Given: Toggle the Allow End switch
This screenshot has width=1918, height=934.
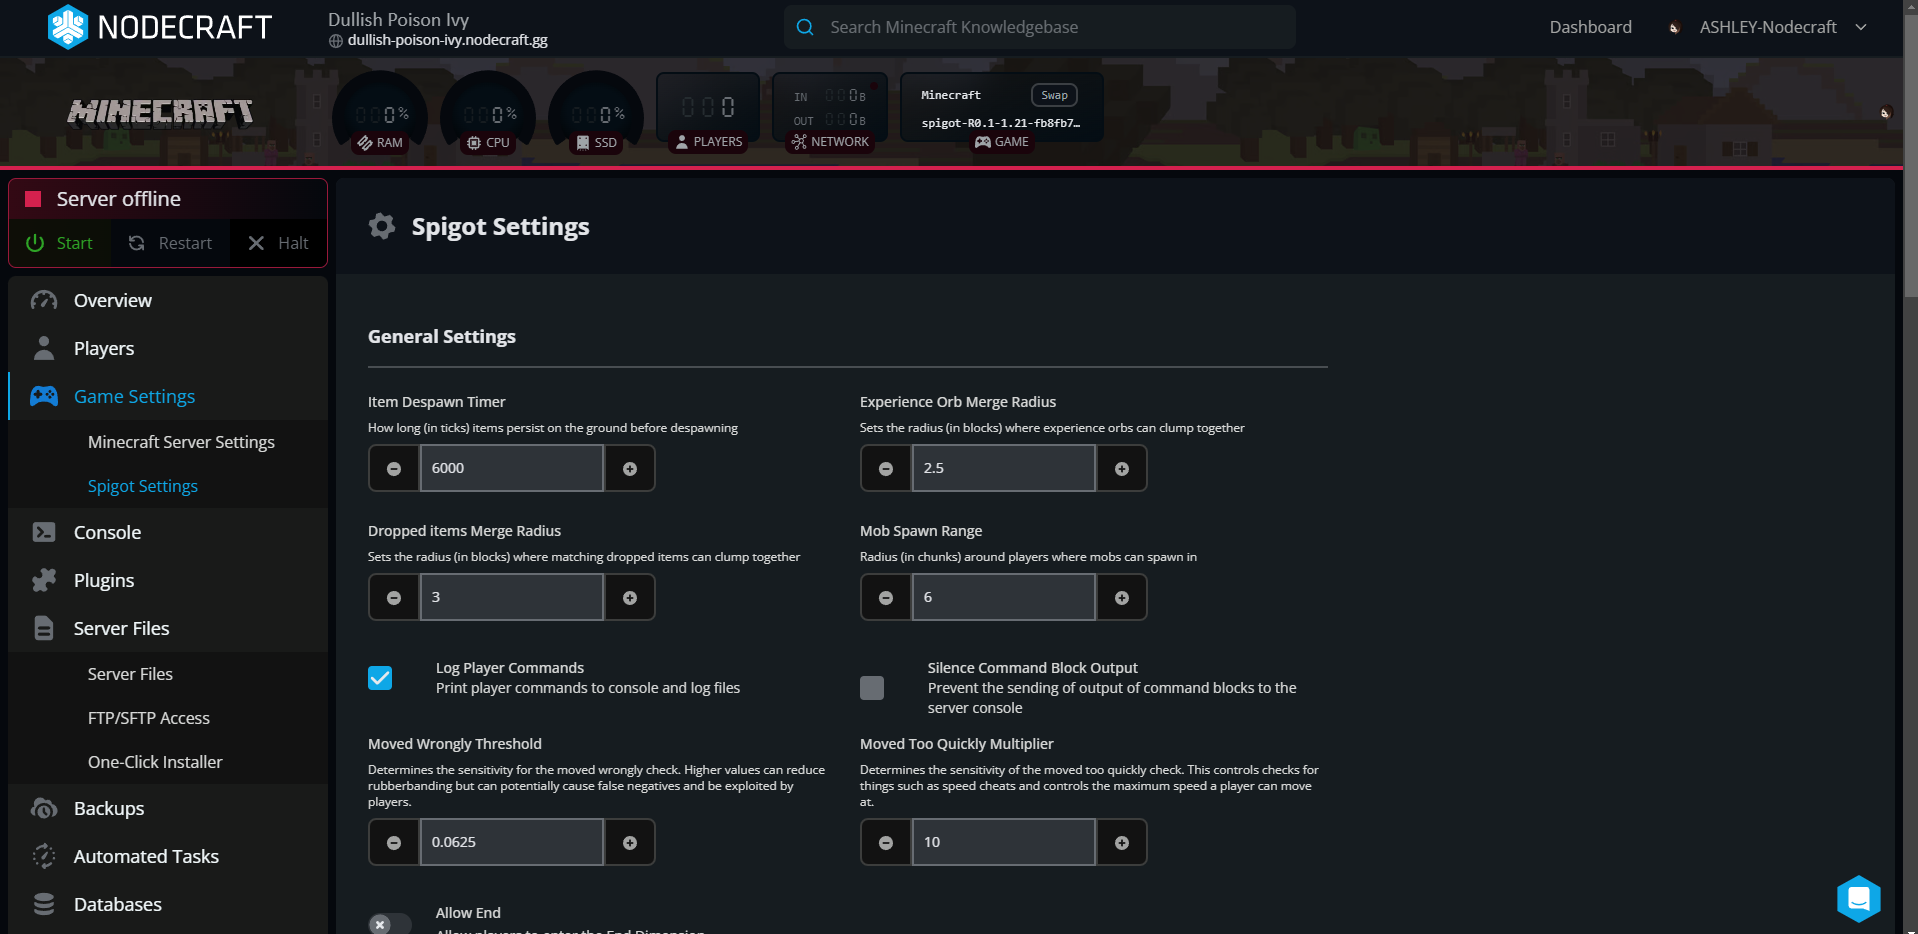Looking at the screenshot, I should (x=390, y=924).
